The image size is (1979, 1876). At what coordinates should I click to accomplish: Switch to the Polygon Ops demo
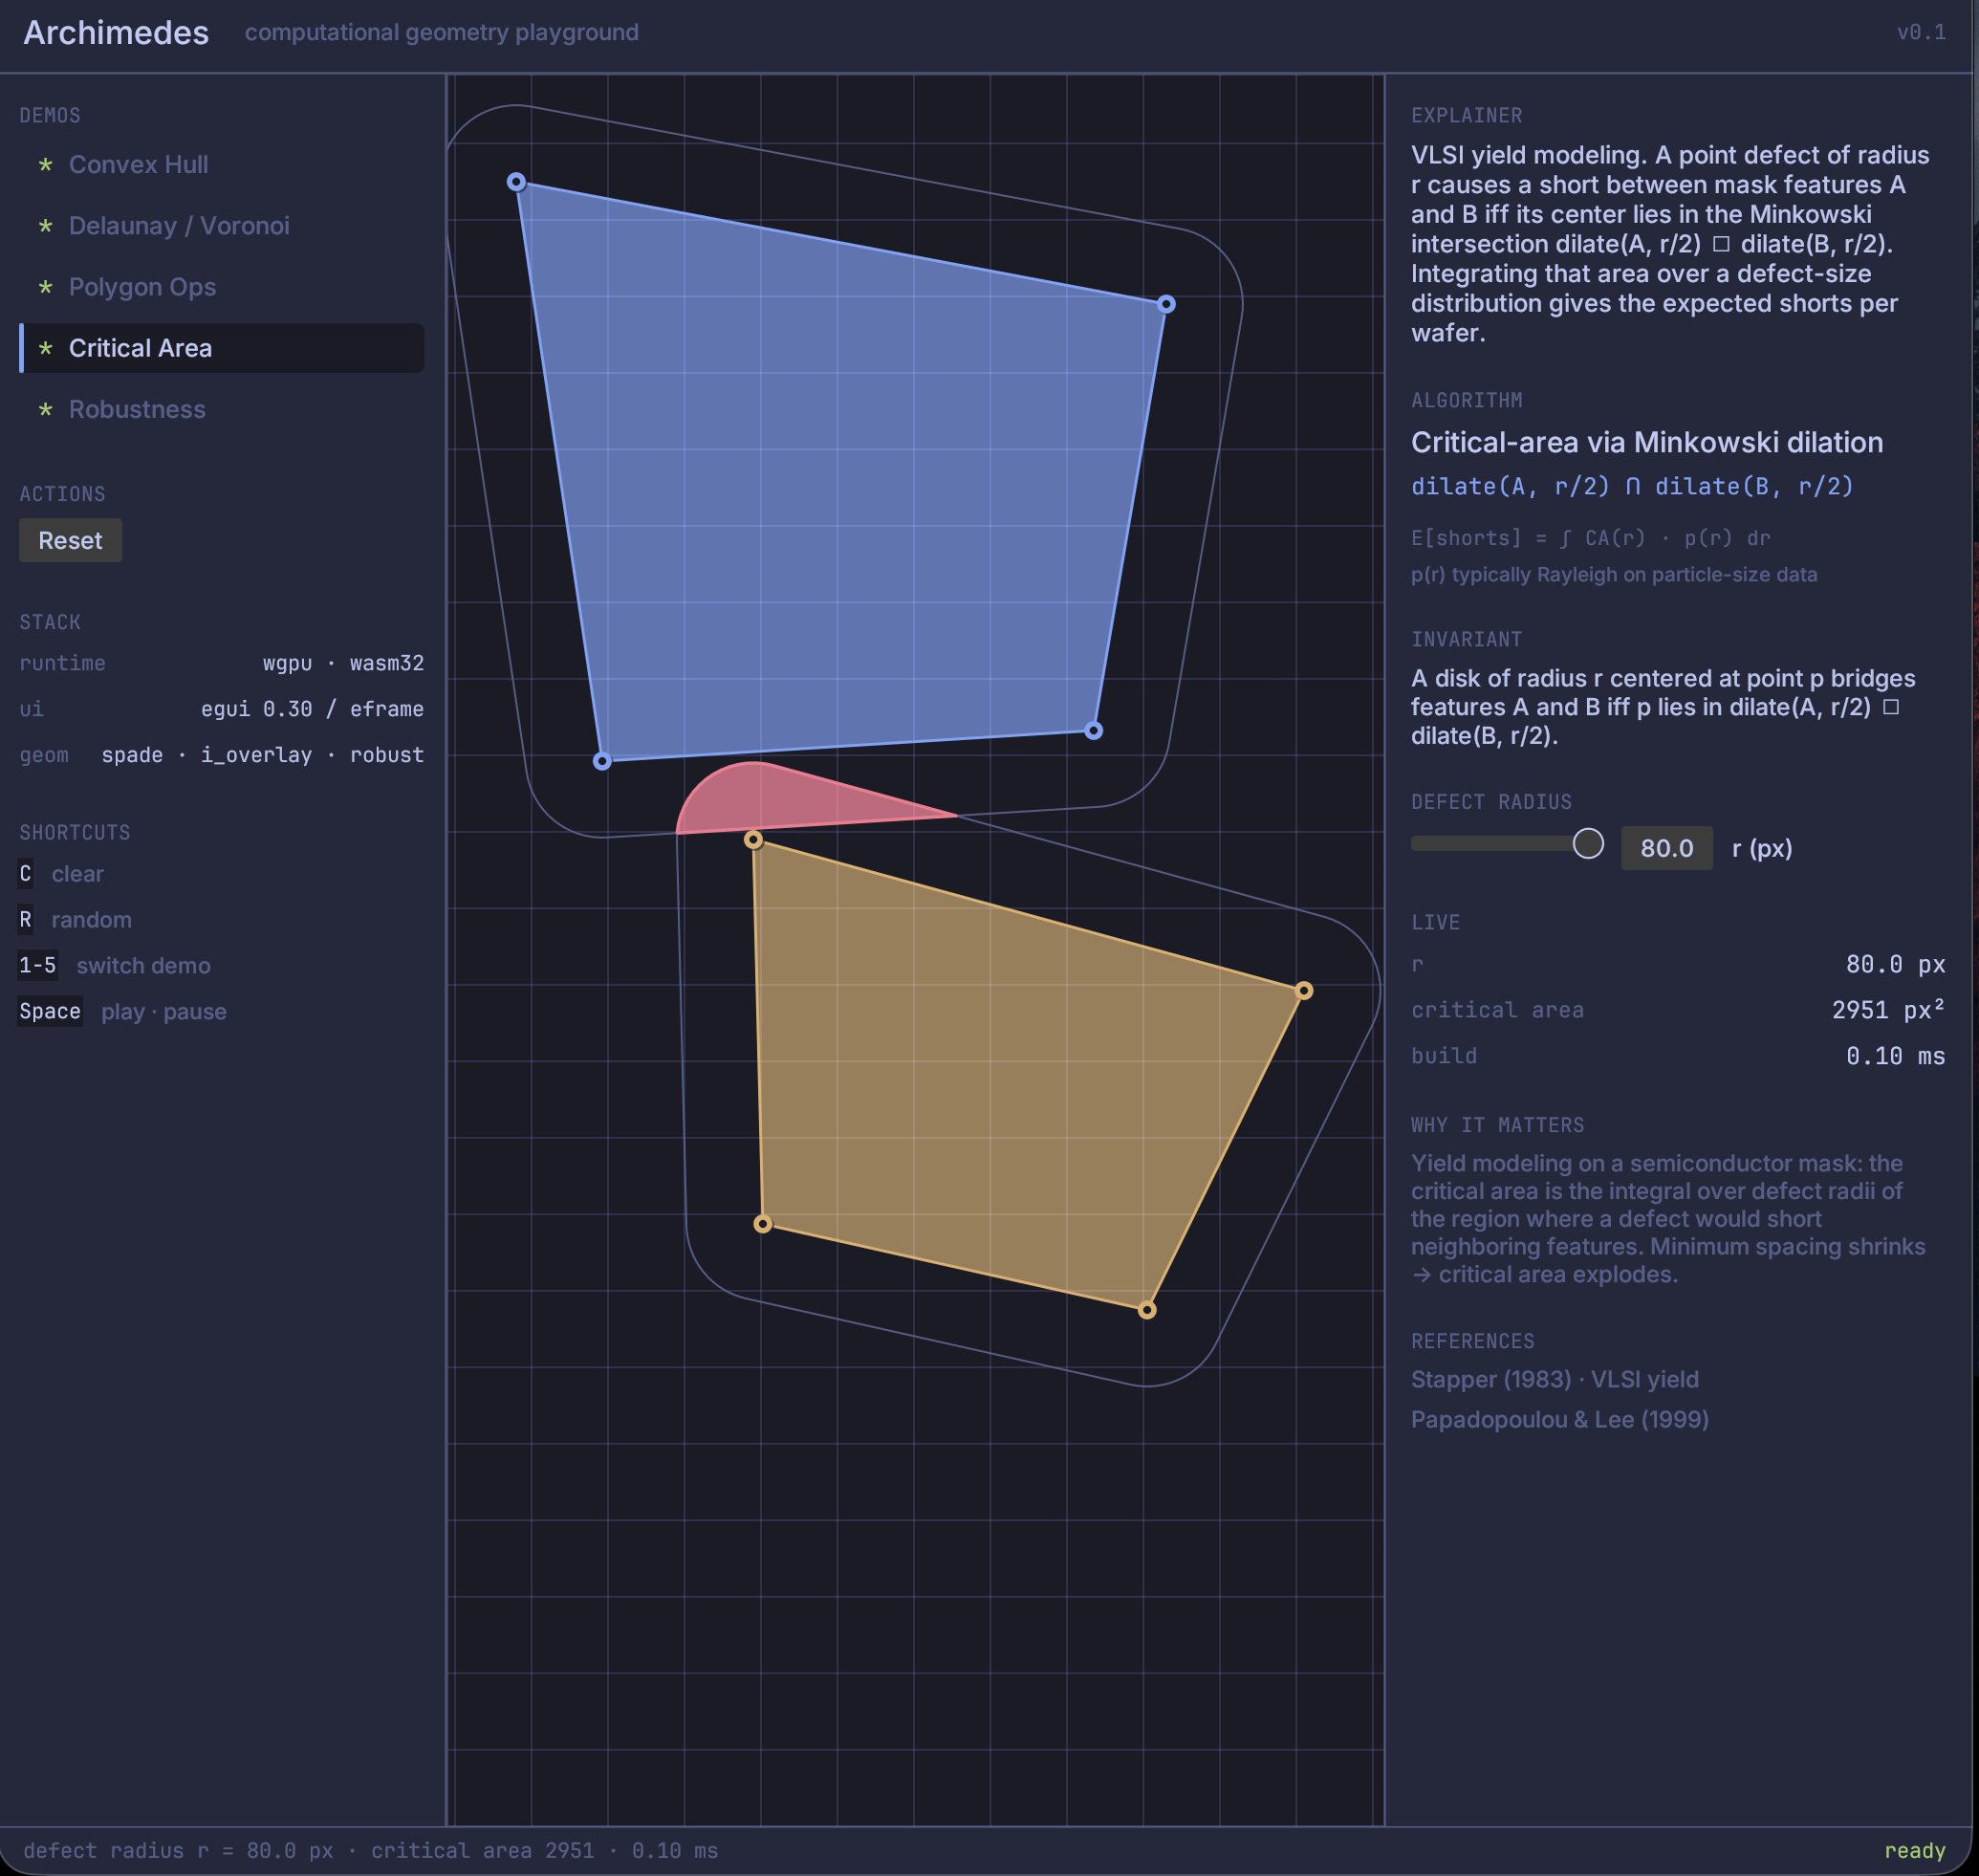coord(222,287)
